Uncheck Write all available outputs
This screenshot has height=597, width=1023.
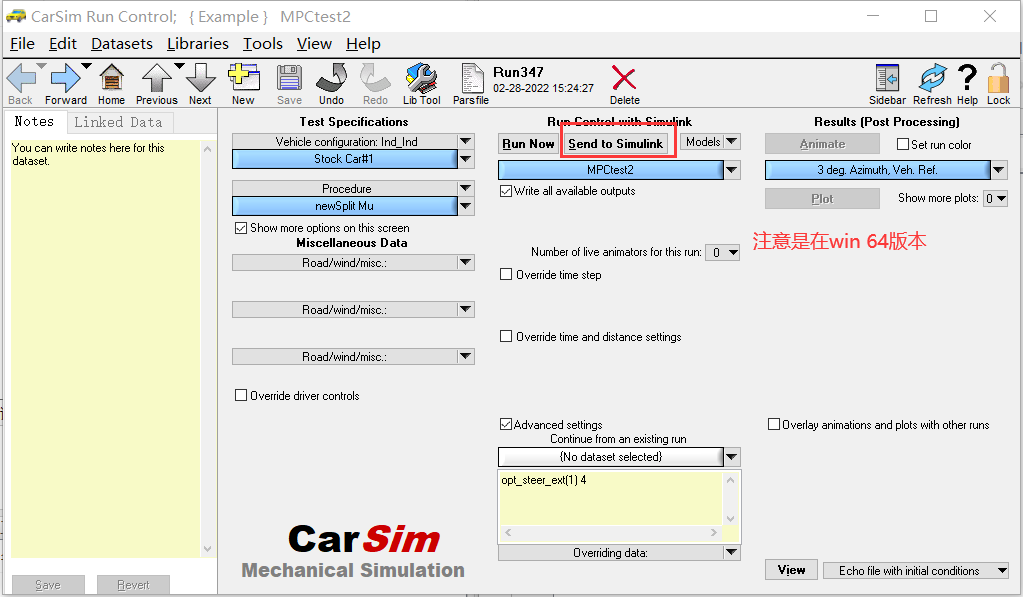pos(506,193)
